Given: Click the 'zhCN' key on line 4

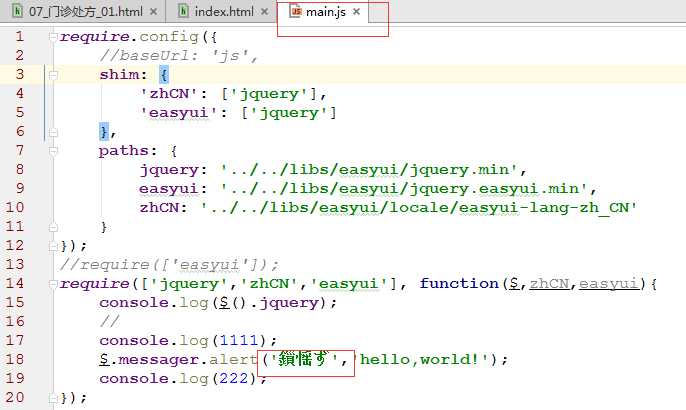Looking at the screenshot, I should point(169,94).
